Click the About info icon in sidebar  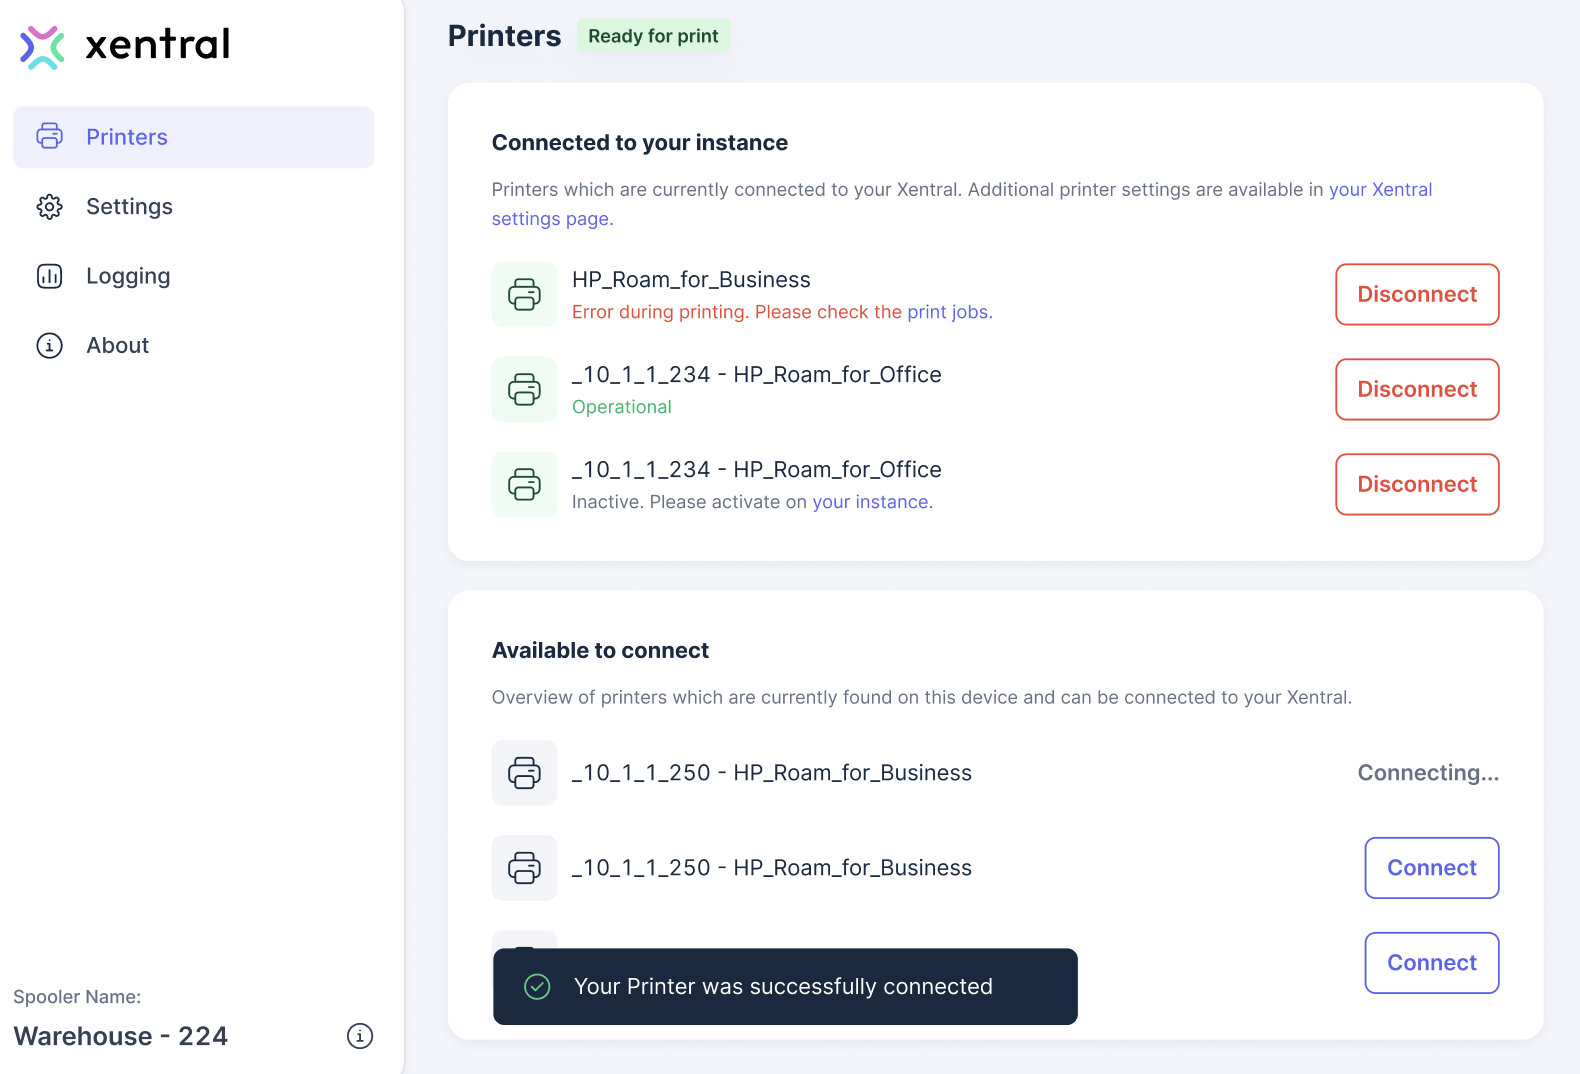tap(49, 346)
